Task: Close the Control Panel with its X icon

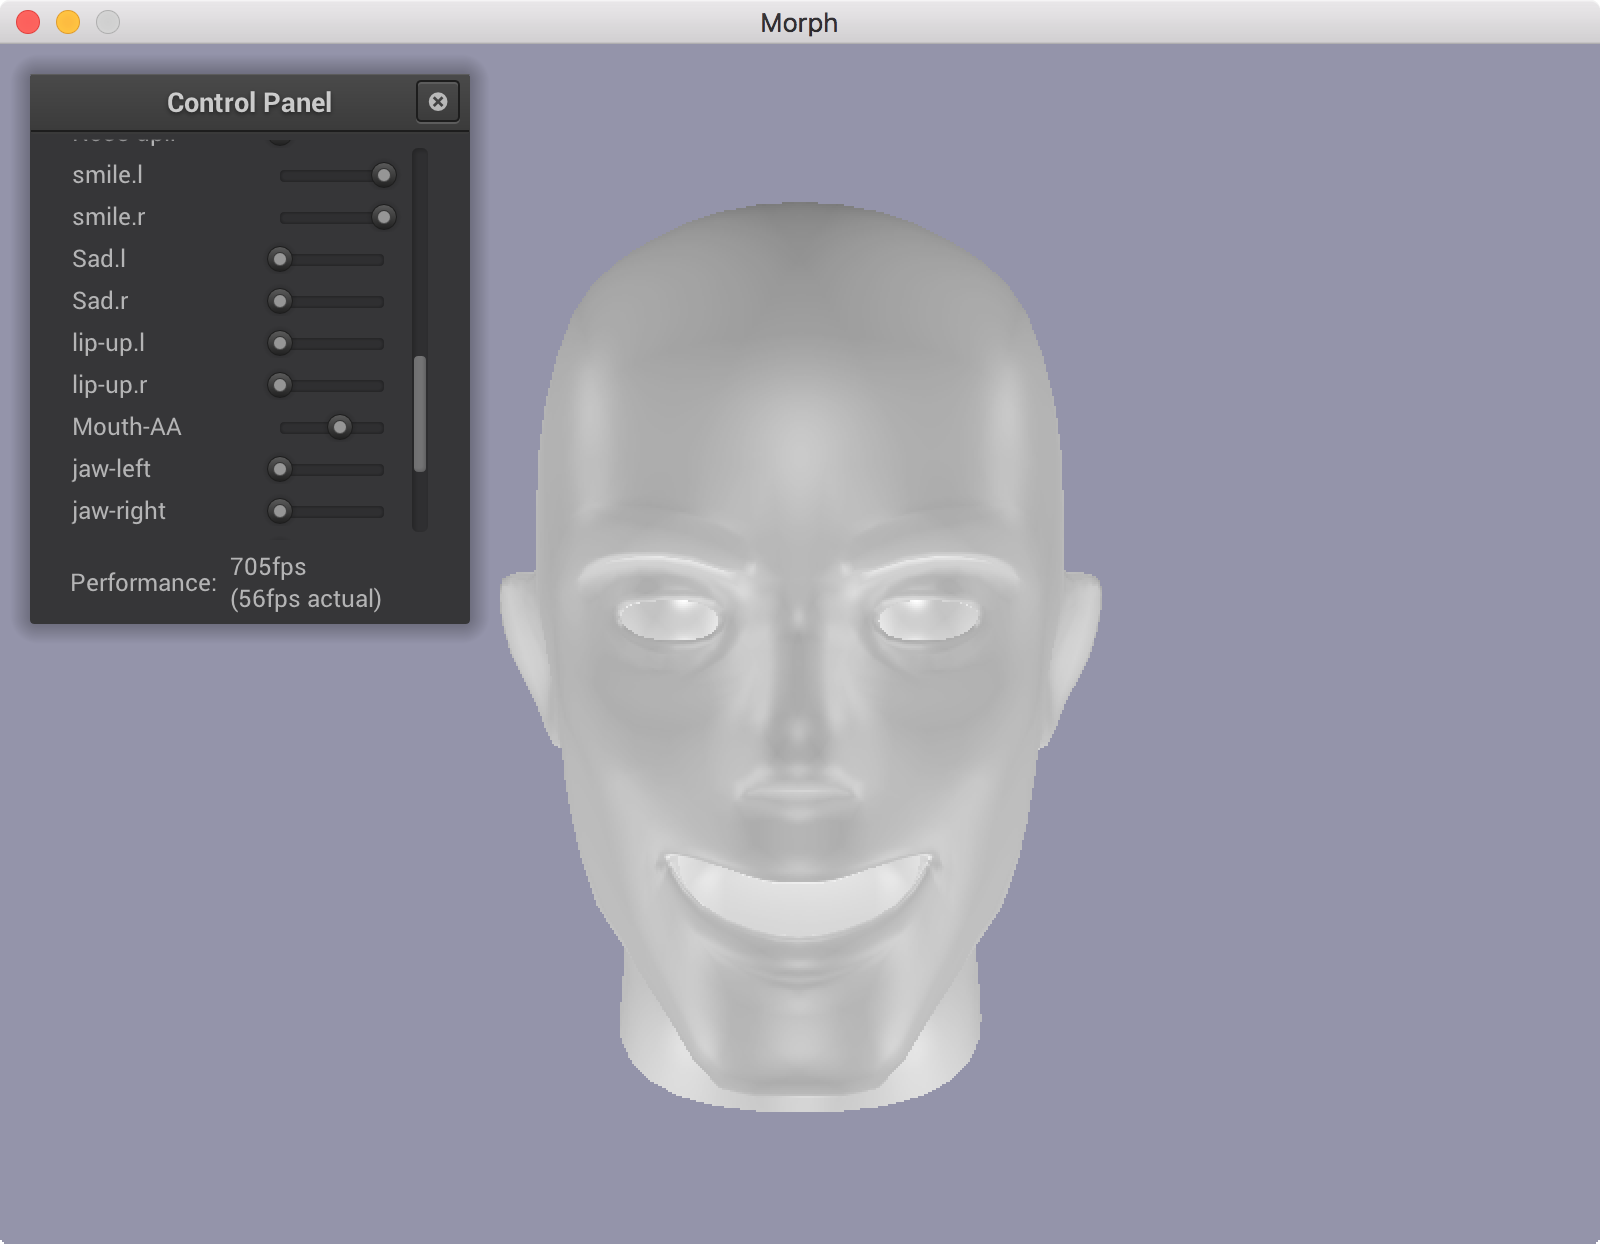Action: pos(438,102)
